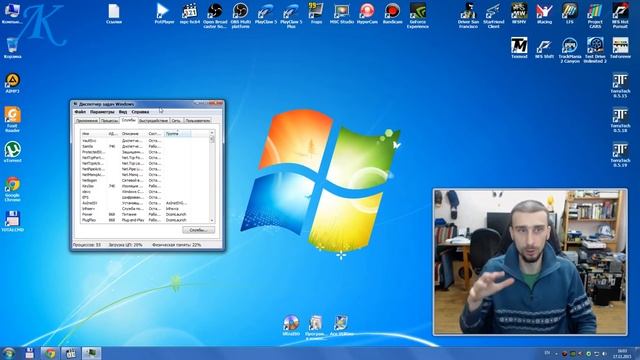Open the HyperCam desktop shortcut
Image resolution: width=640 pixels, height=360 pixels.
pos(367,13)
